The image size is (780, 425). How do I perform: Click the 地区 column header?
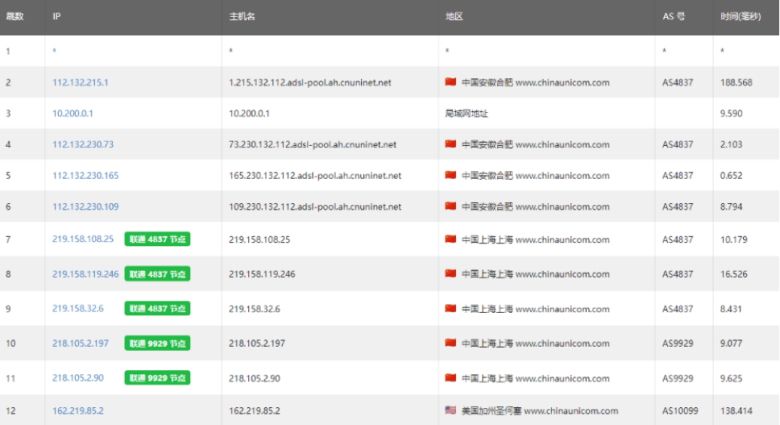[x=454, y=17]
